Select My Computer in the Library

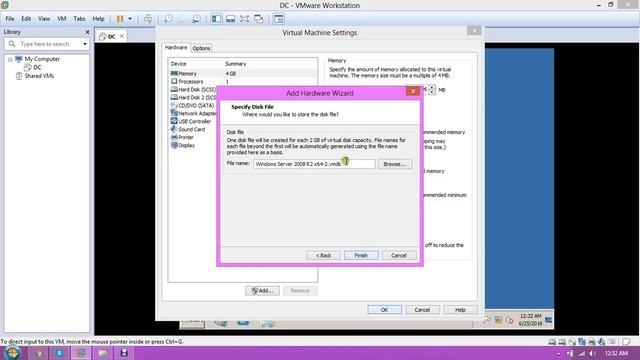pyautogui.click(x=42, y=59)
